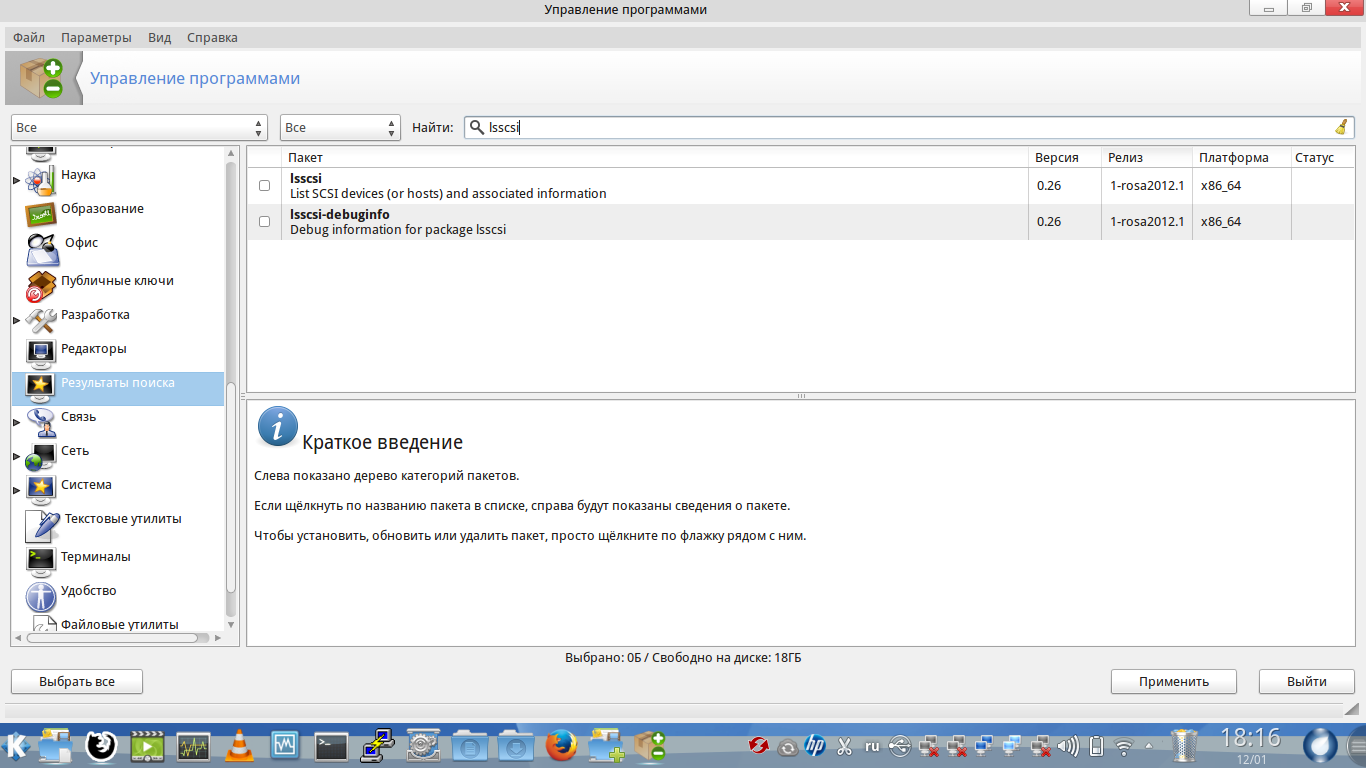
Task: Sort by the Платформа column header
Action: click(x=1241, y=157)
